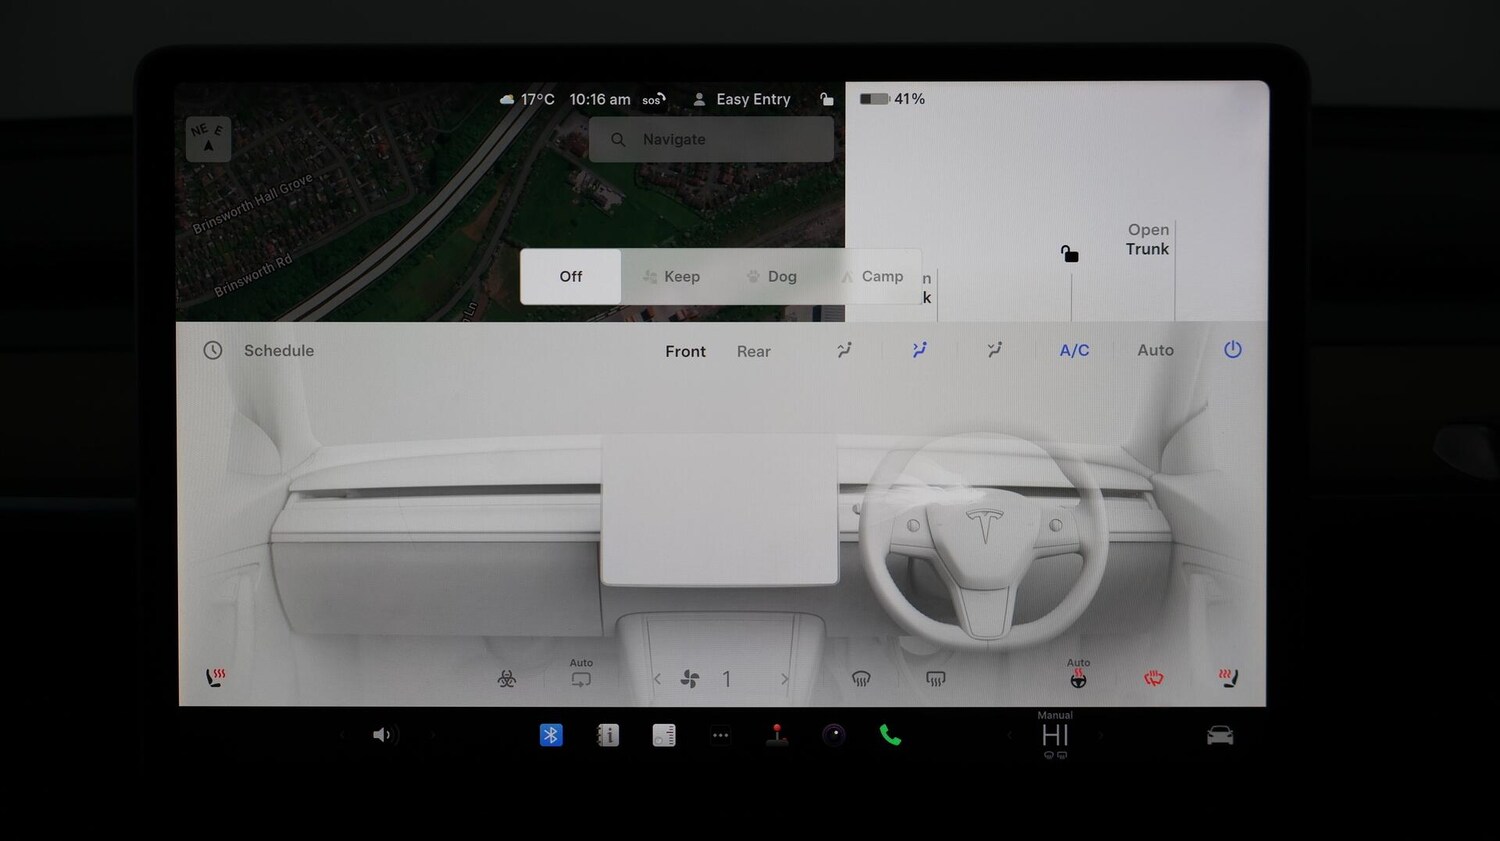Viewport: 1500px width, 841px height.
Task: Switch climate keeper to Off
Action: tap(570, 276)
